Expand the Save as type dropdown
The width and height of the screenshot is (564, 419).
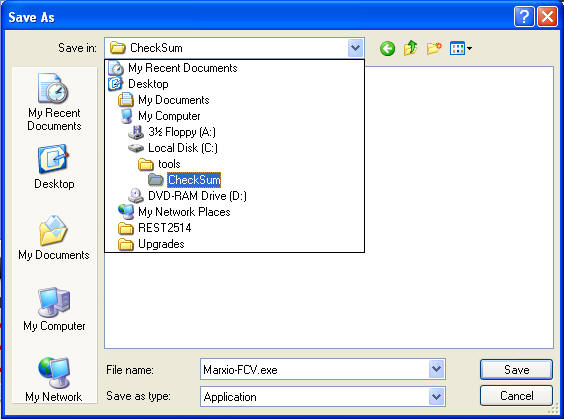[x=436, y=397]
